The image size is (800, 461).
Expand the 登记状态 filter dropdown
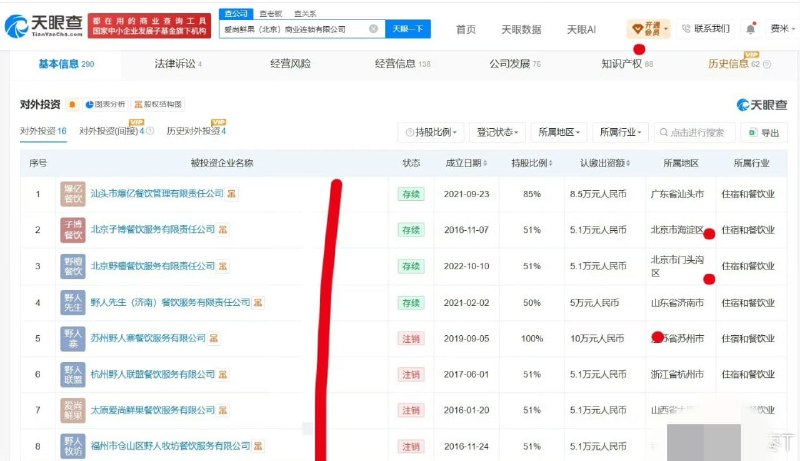pos(497,133)
